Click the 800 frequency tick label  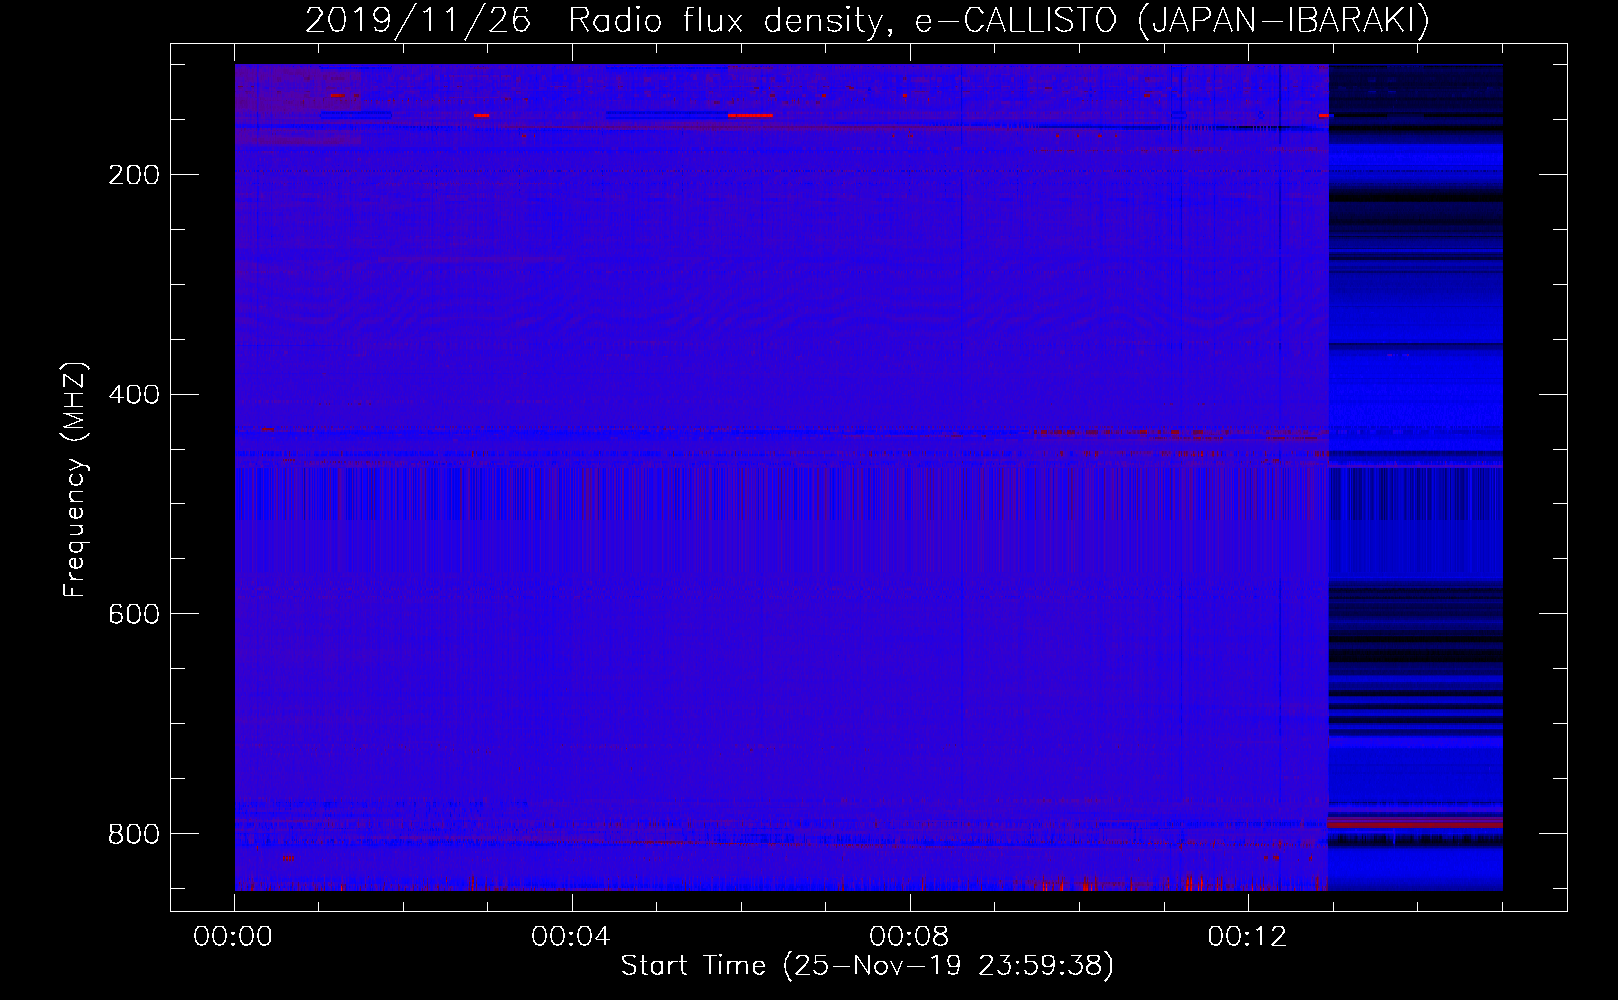pyautogui.click(x=134, y=834)
